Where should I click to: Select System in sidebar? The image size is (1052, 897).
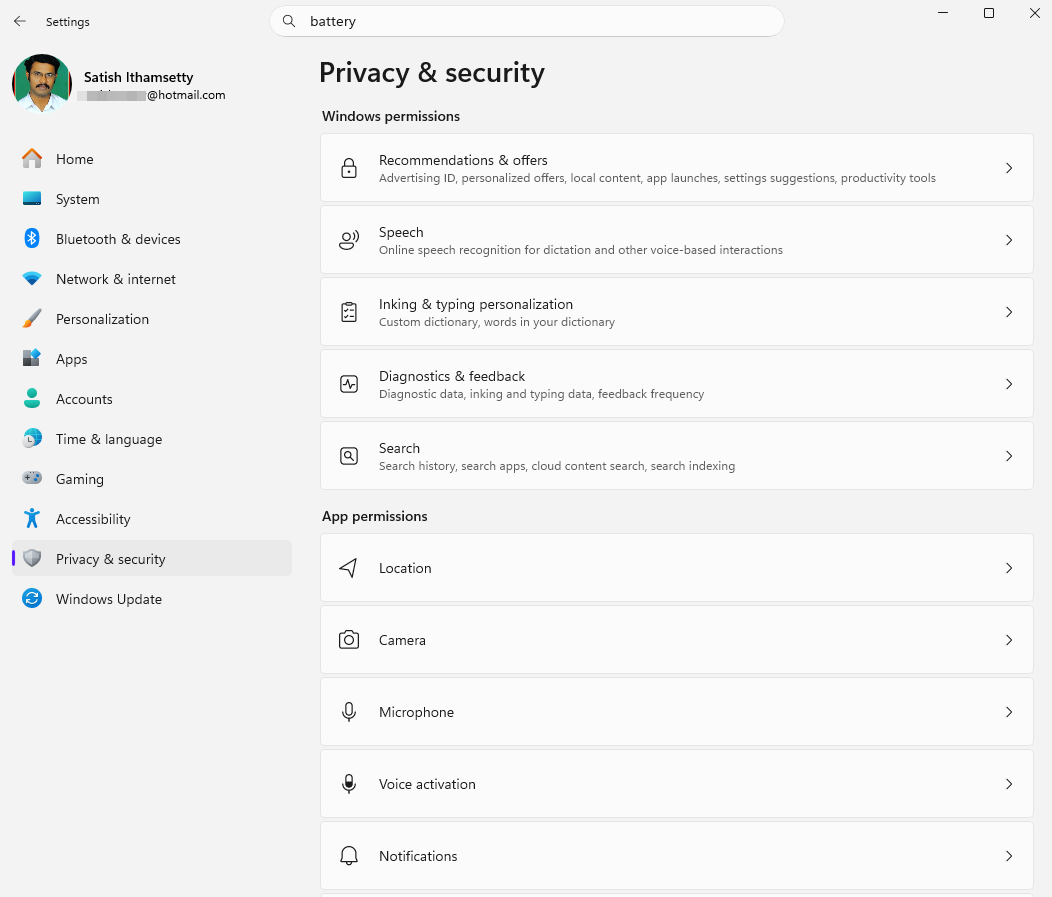152,199
